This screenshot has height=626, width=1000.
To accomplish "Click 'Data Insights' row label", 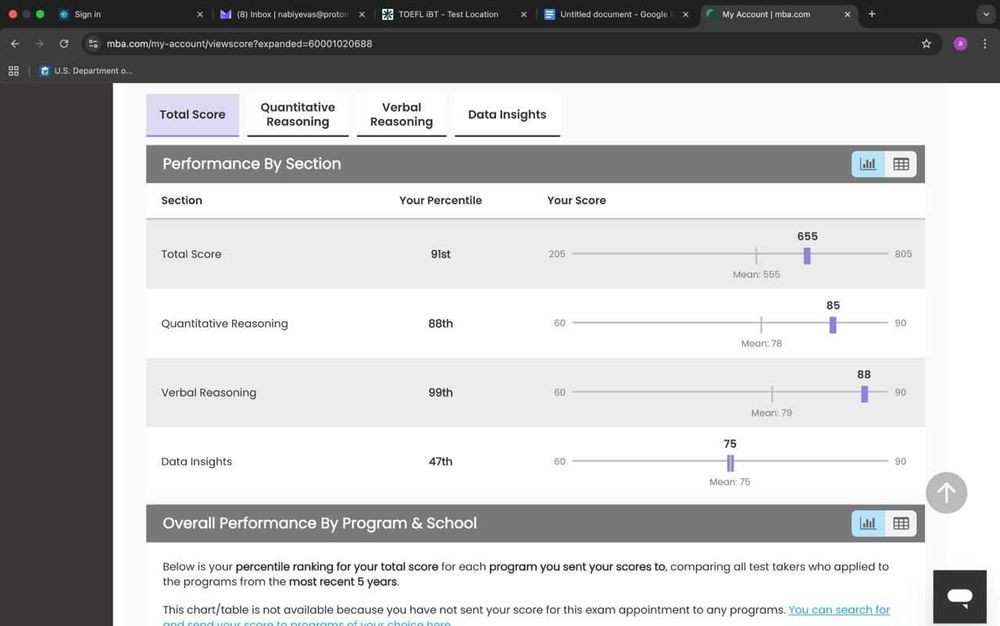I will (x=196, y=462).
